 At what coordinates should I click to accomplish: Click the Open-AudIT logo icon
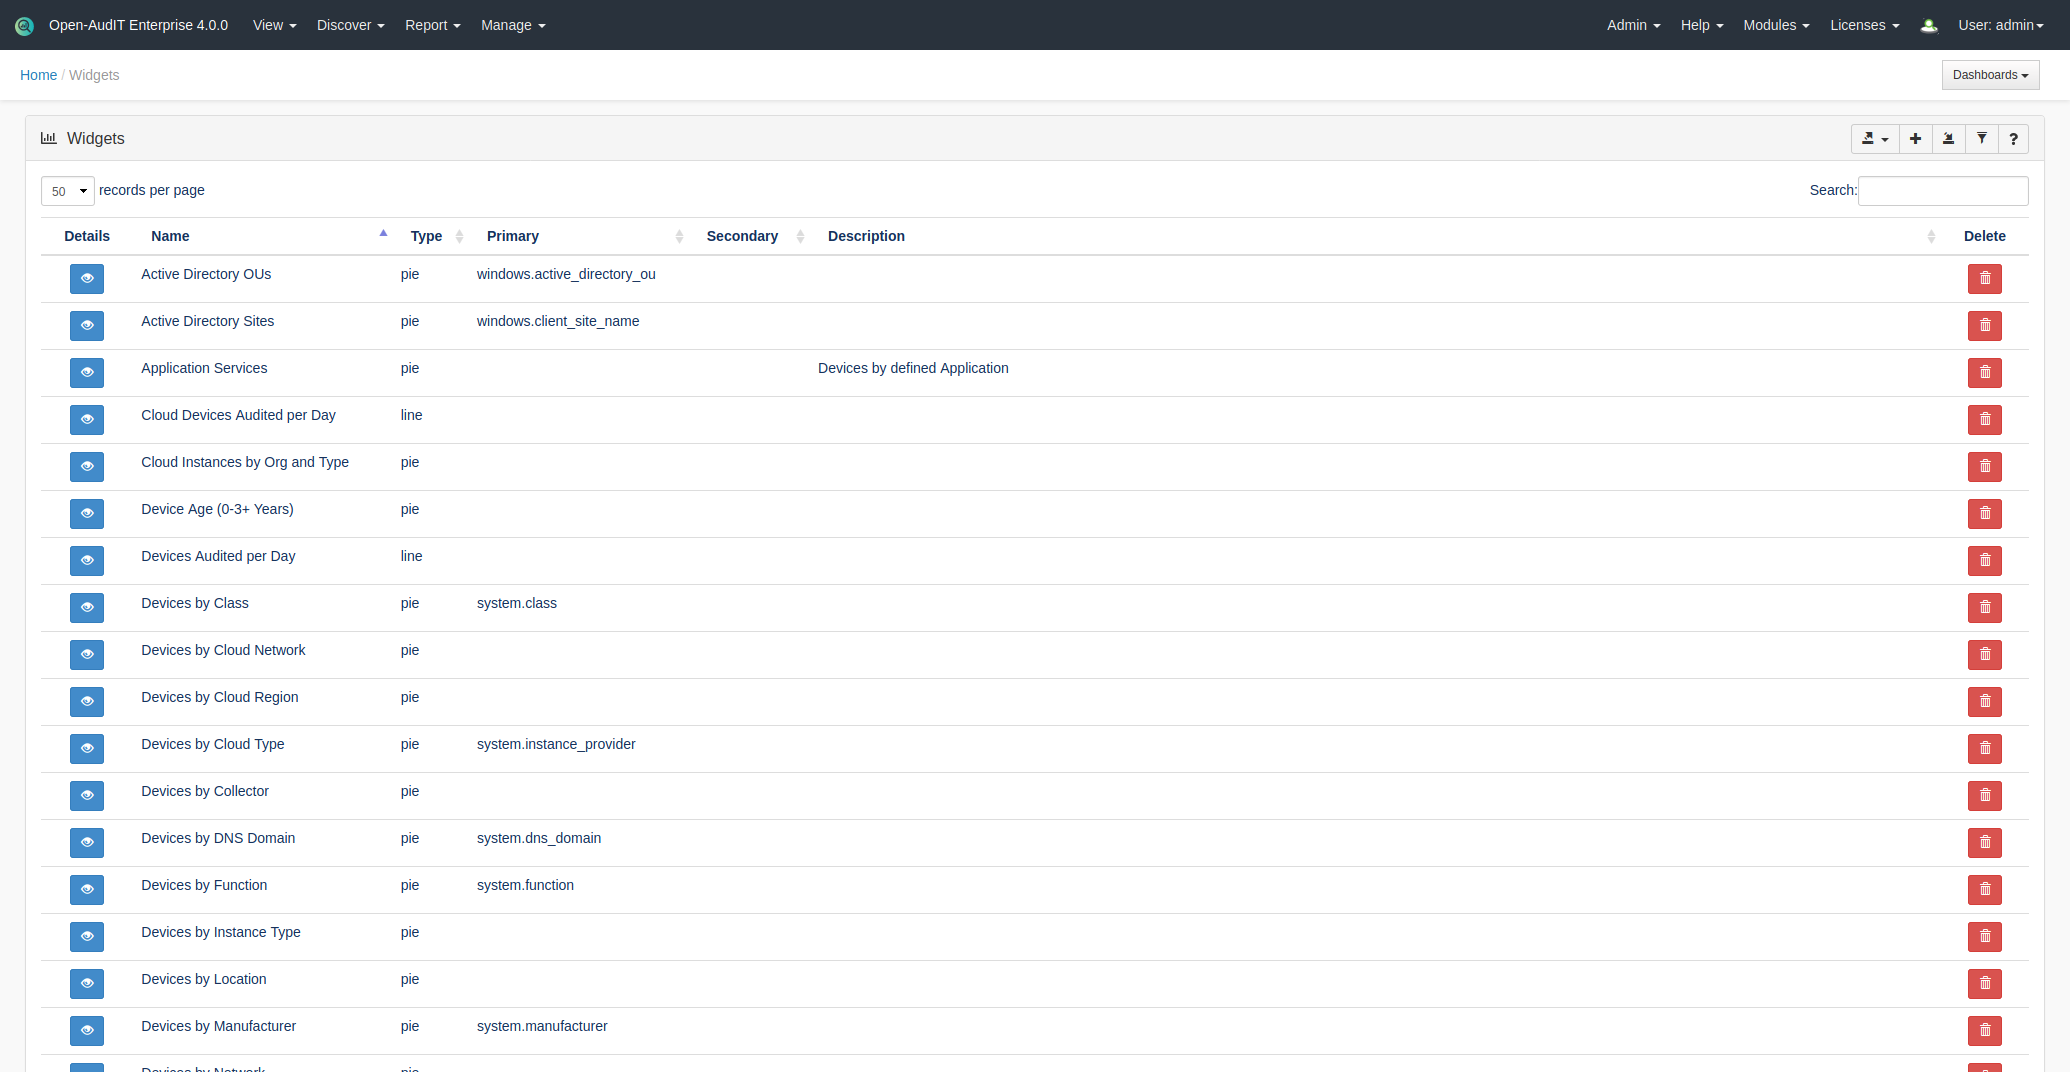[x=24, y=26]
